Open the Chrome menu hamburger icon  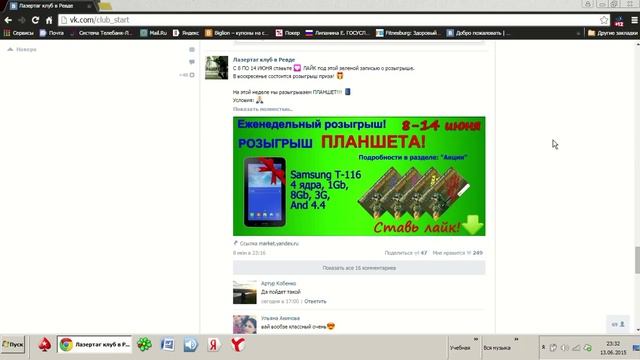634,20
